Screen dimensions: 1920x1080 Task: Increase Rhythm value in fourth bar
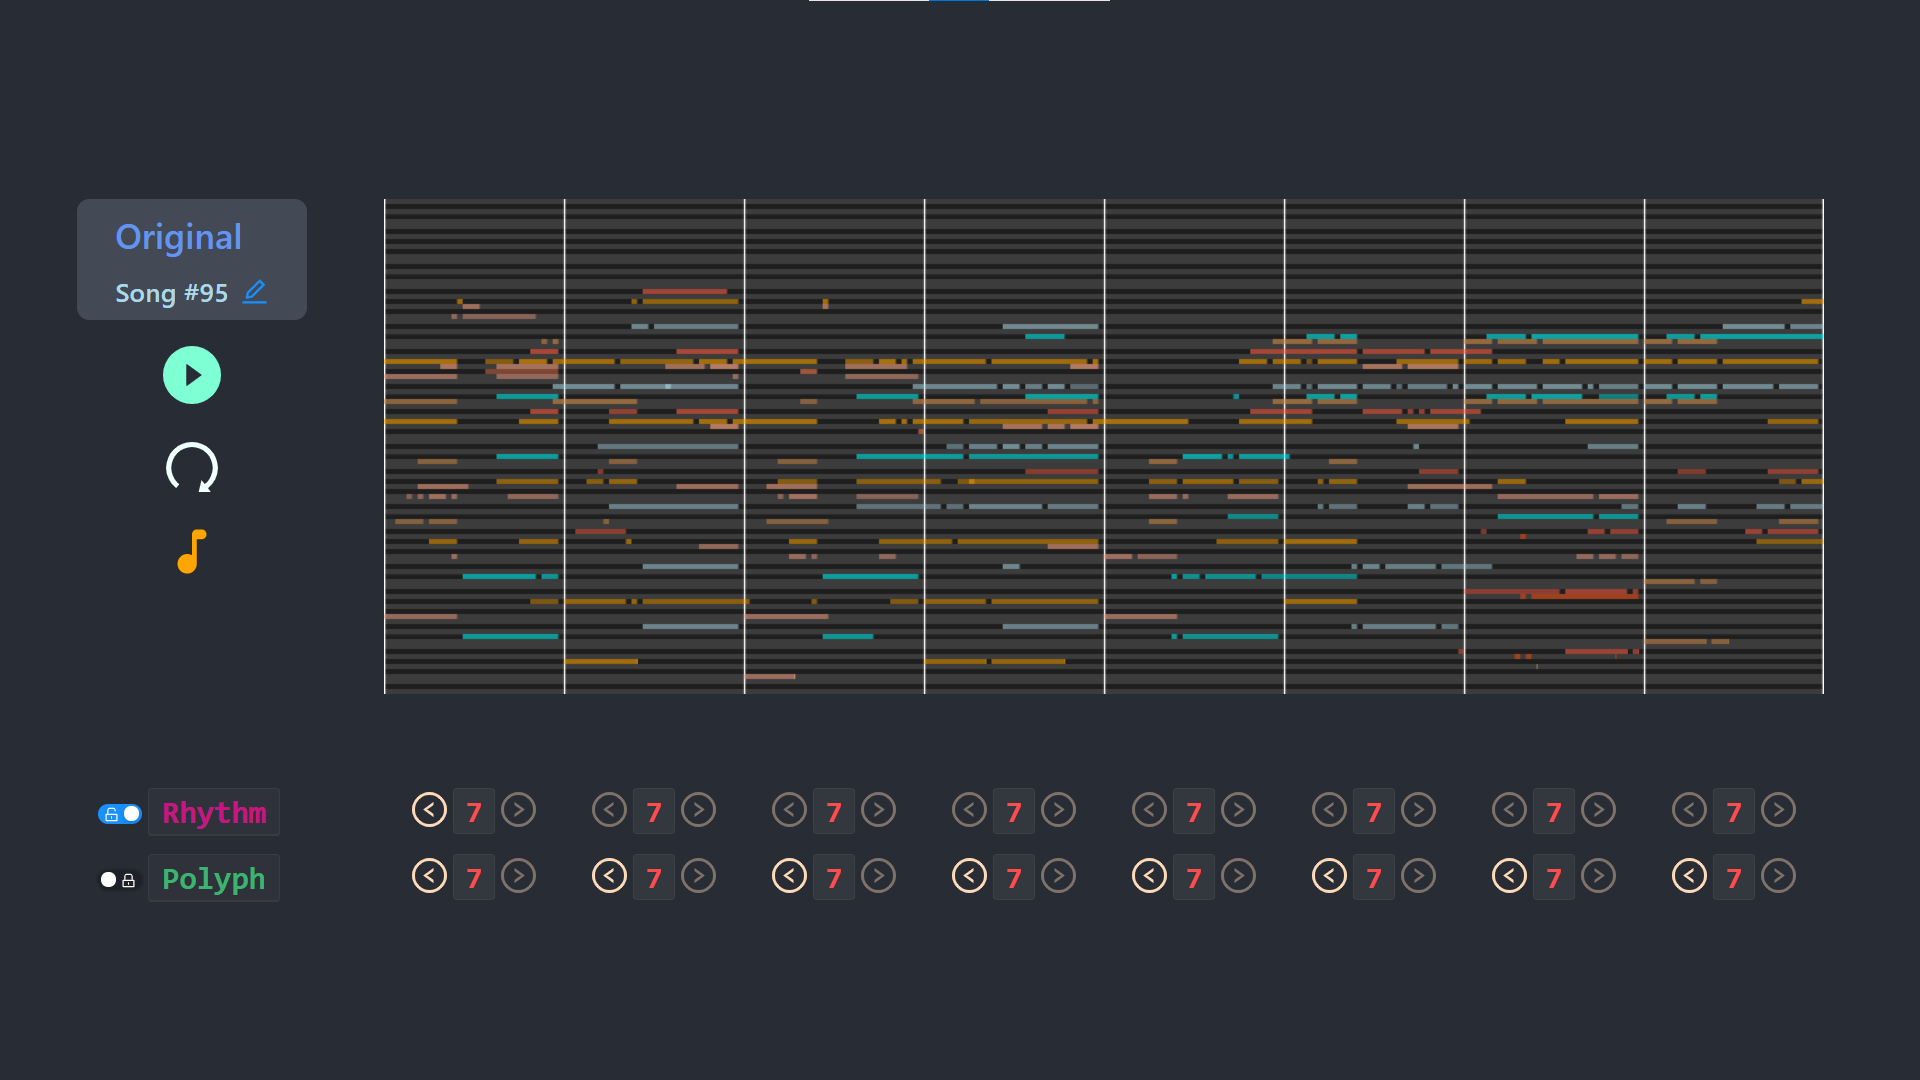click(x=1058, y=810)
